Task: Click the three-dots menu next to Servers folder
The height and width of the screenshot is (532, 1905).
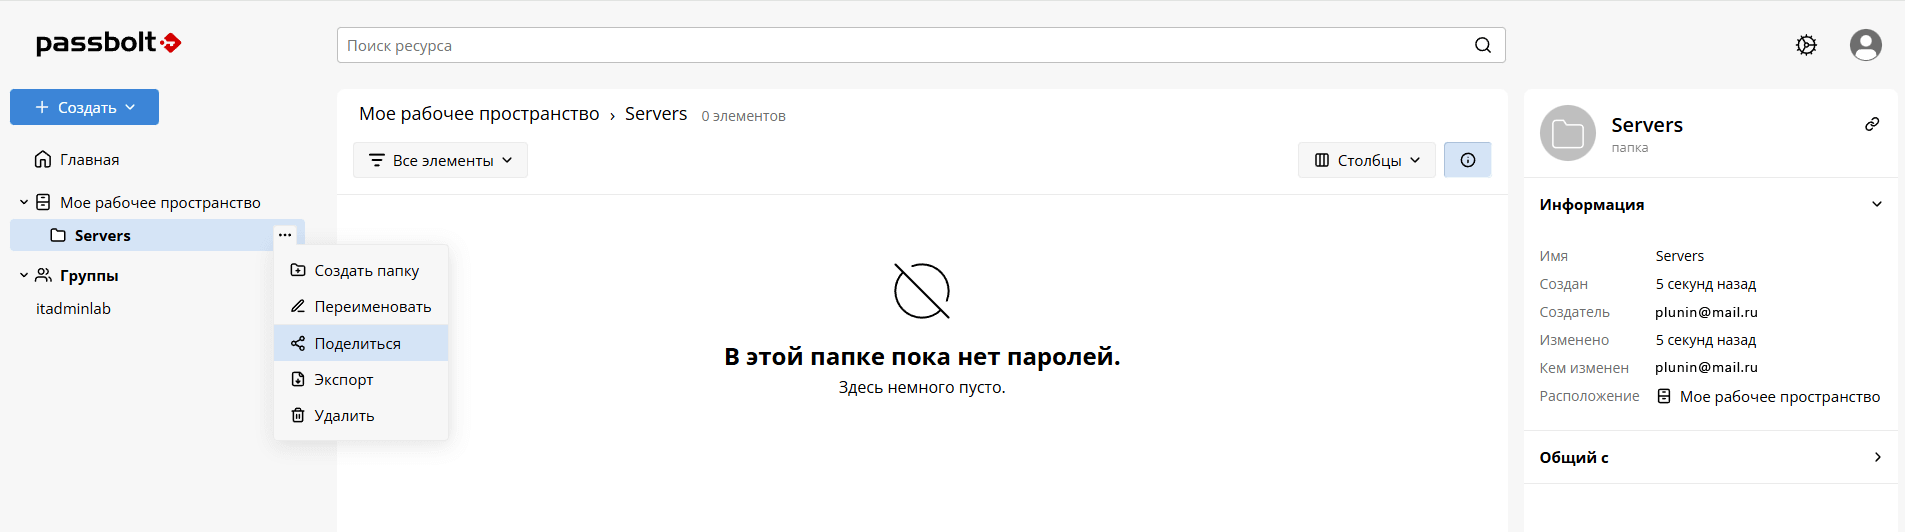Action: pos(285,235)
